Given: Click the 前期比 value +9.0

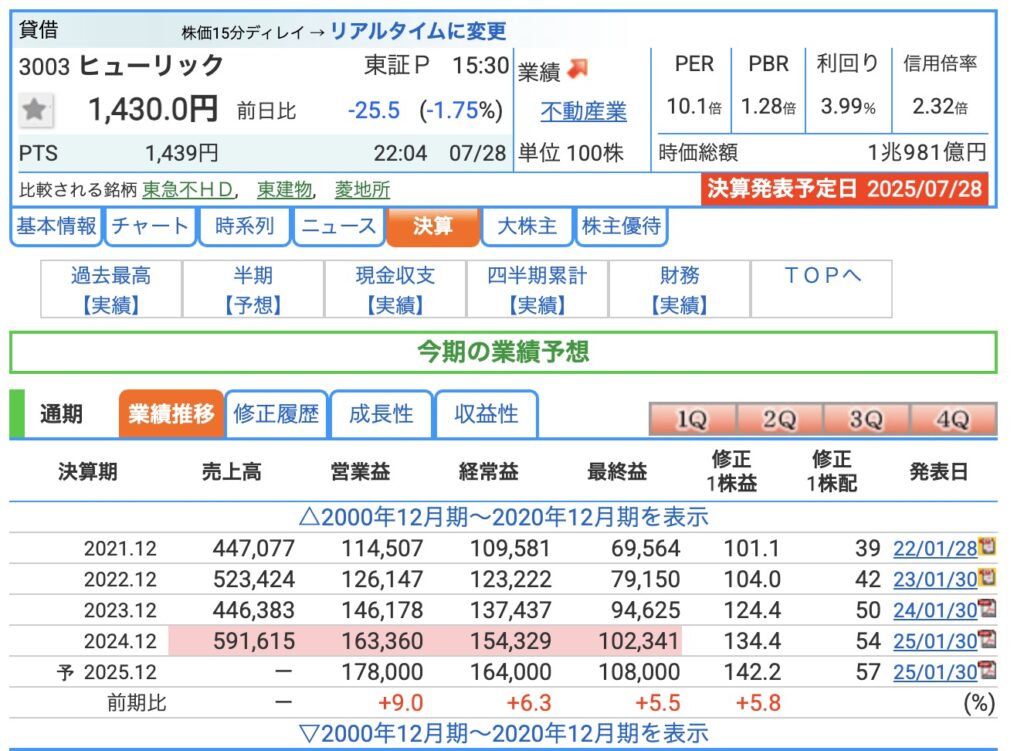Looking at the screenshot, I should coord(400,703).
